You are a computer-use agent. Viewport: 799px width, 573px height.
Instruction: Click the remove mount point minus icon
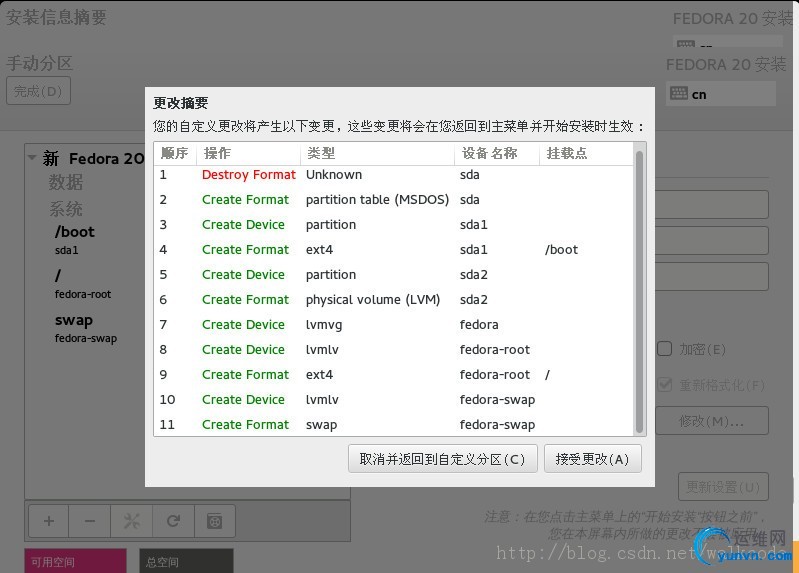pyautogui.click(x=90, y=521)
